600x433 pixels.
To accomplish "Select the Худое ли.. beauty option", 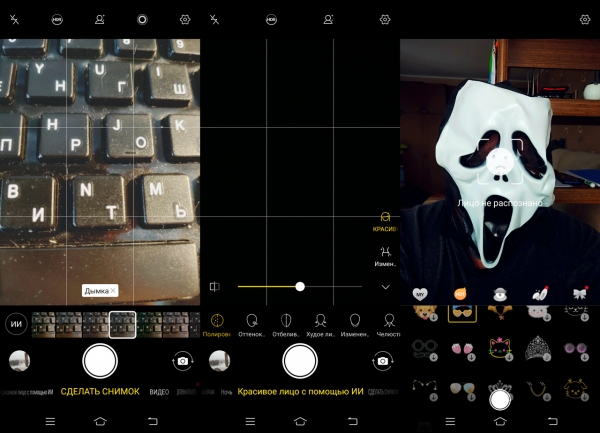I will click(x=321, y=326).
